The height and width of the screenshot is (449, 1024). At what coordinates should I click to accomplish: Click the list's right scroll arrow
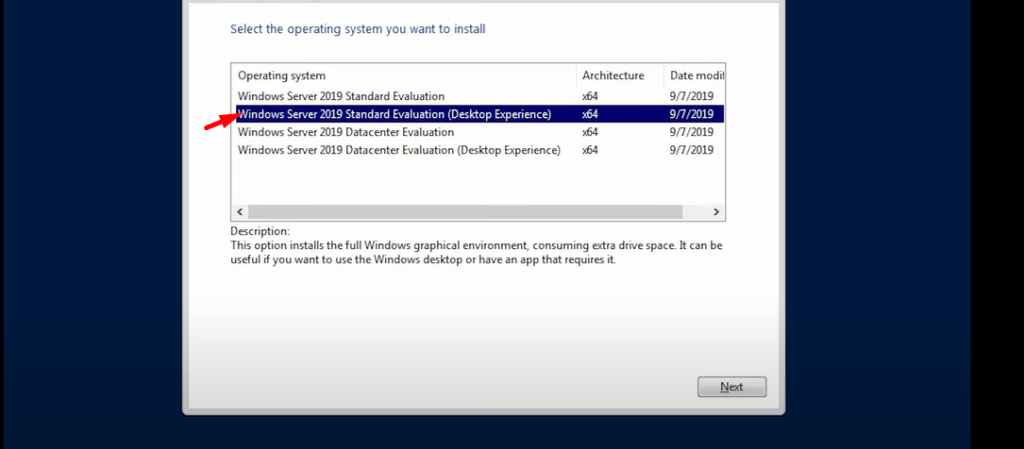pos(716,212)
